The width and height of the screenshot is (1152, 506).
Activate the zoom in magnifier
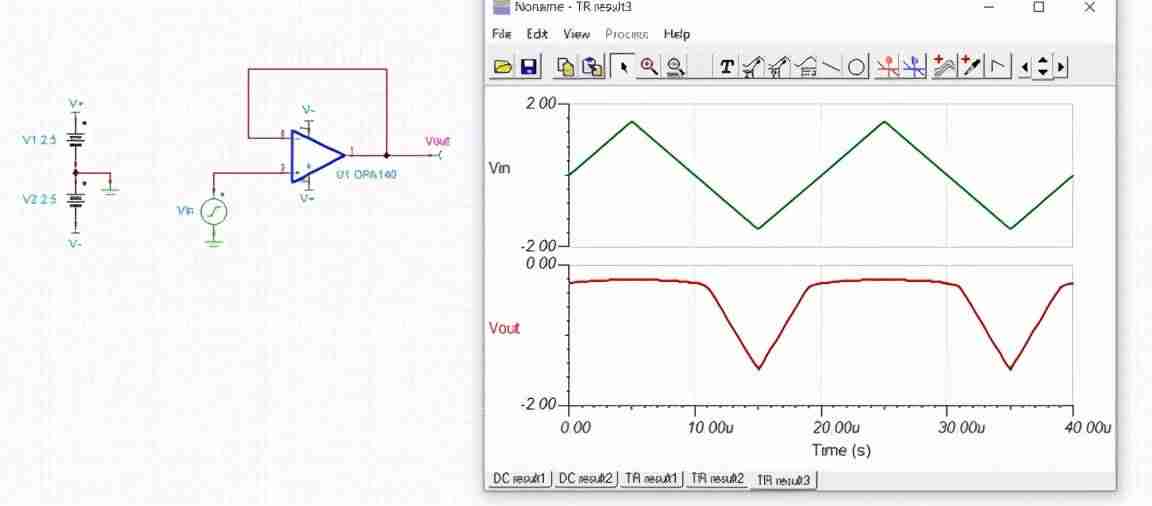tap(649, 67)
